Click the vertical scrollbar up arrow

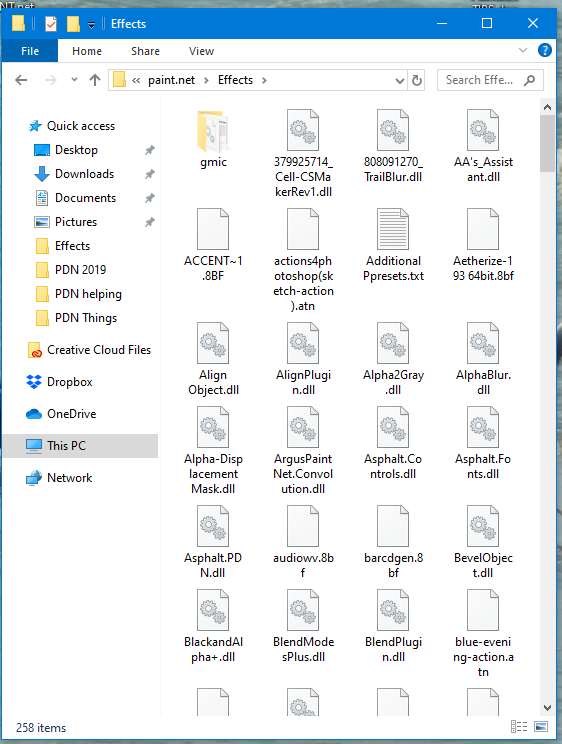pos(547,107)
